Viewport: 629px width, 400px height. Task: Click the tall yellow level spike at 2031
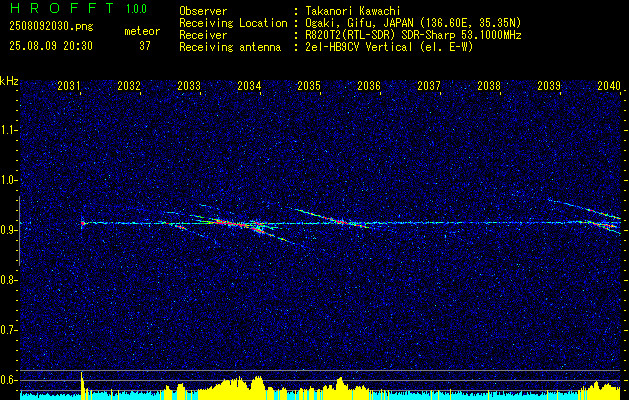[x=82, y=386]
